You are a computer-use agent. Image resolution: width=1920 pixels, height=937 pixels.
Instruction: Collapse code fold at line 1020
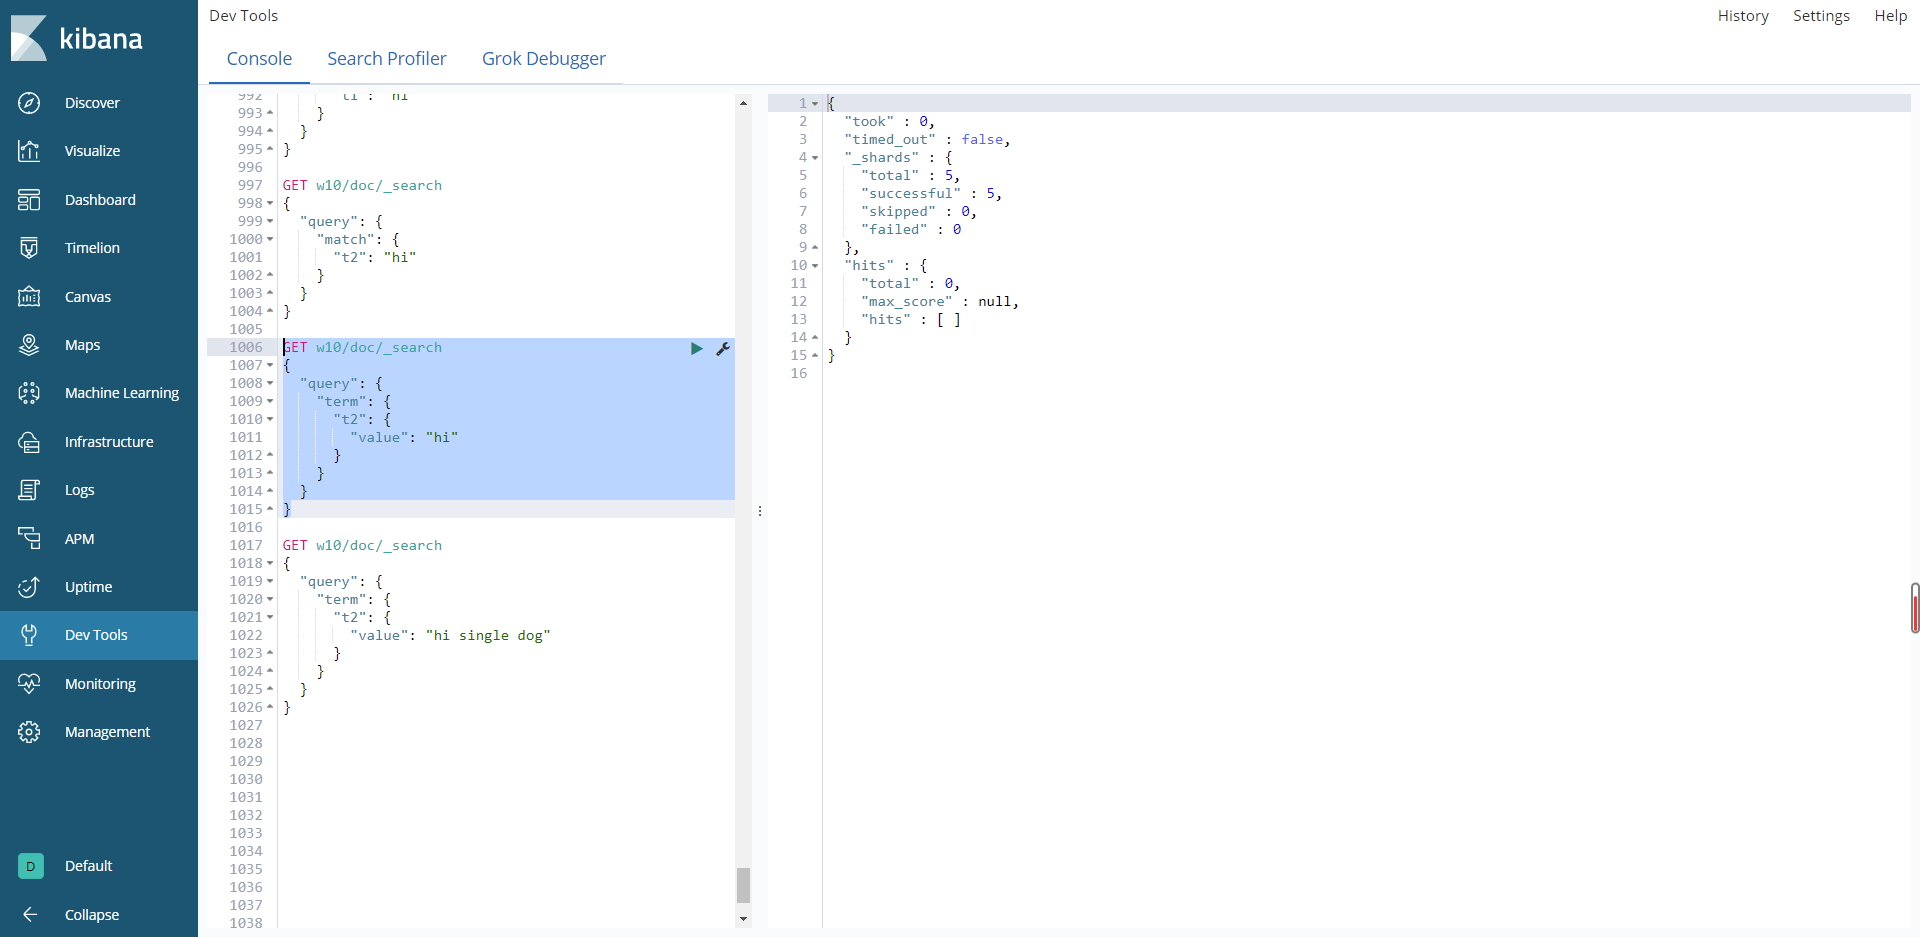(x=270, y=599)
